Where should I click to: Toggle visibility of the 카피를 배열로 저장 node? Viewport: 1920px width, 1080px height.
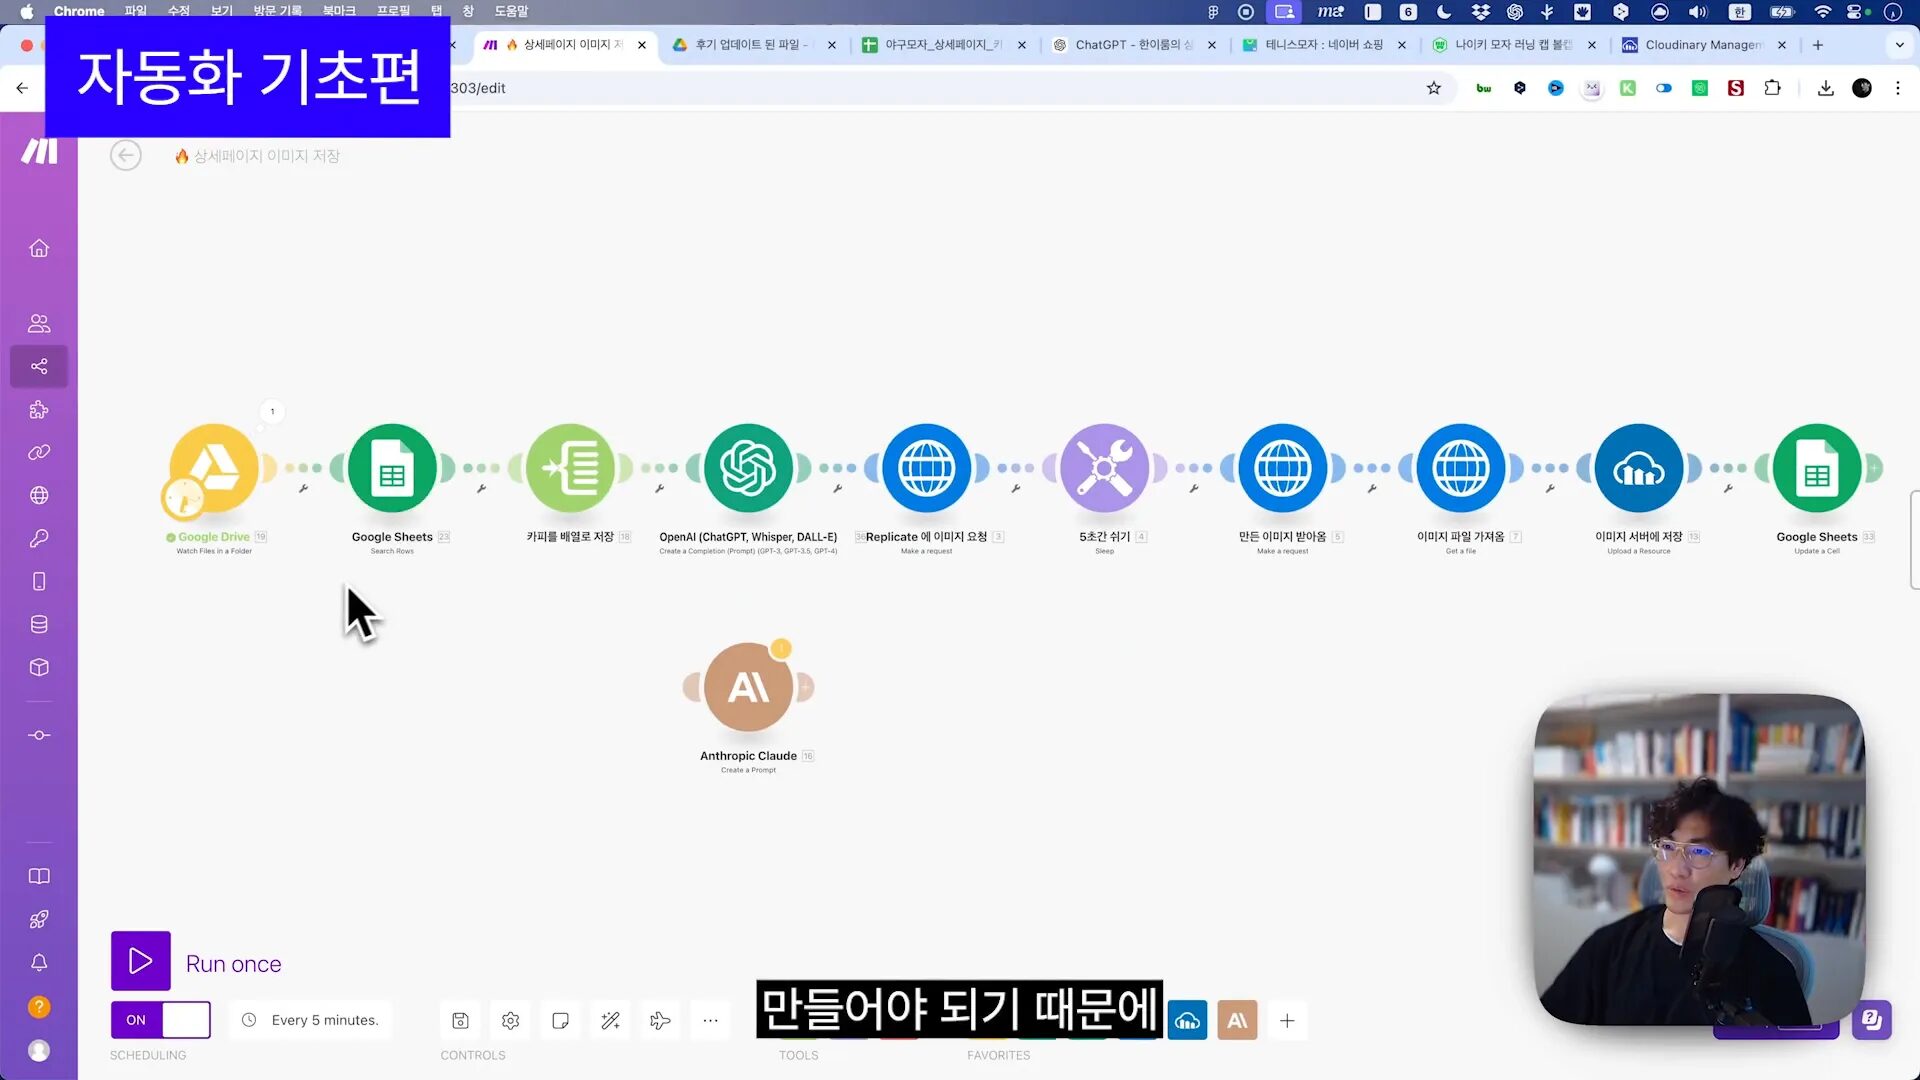[x=570, y=468]
